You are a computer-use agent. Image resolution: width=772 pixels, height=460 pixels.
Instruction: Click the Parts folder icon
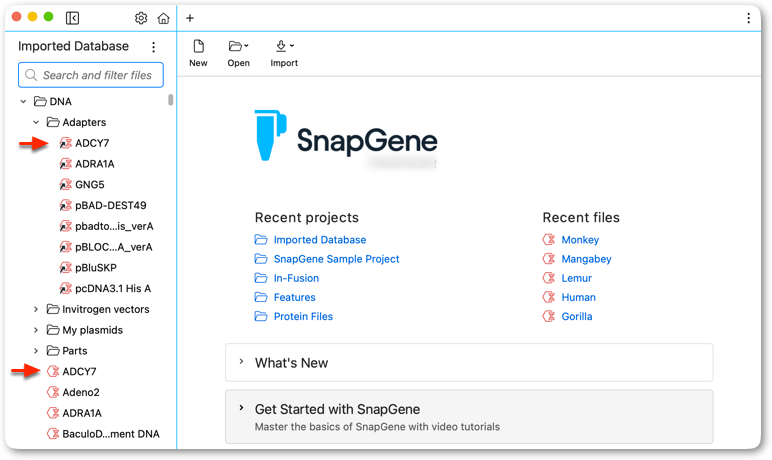[53, 350]
